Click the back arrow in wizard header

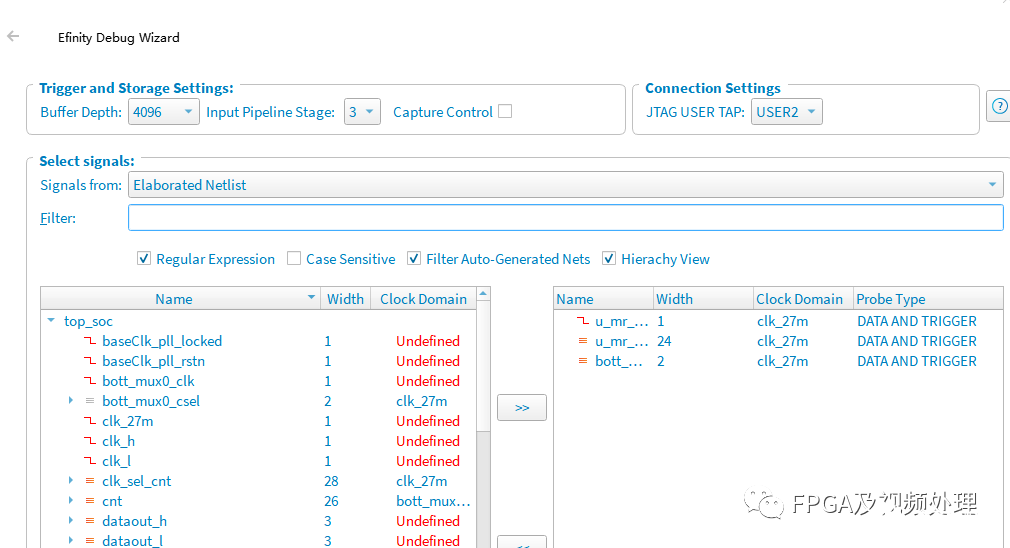(13, 36)
